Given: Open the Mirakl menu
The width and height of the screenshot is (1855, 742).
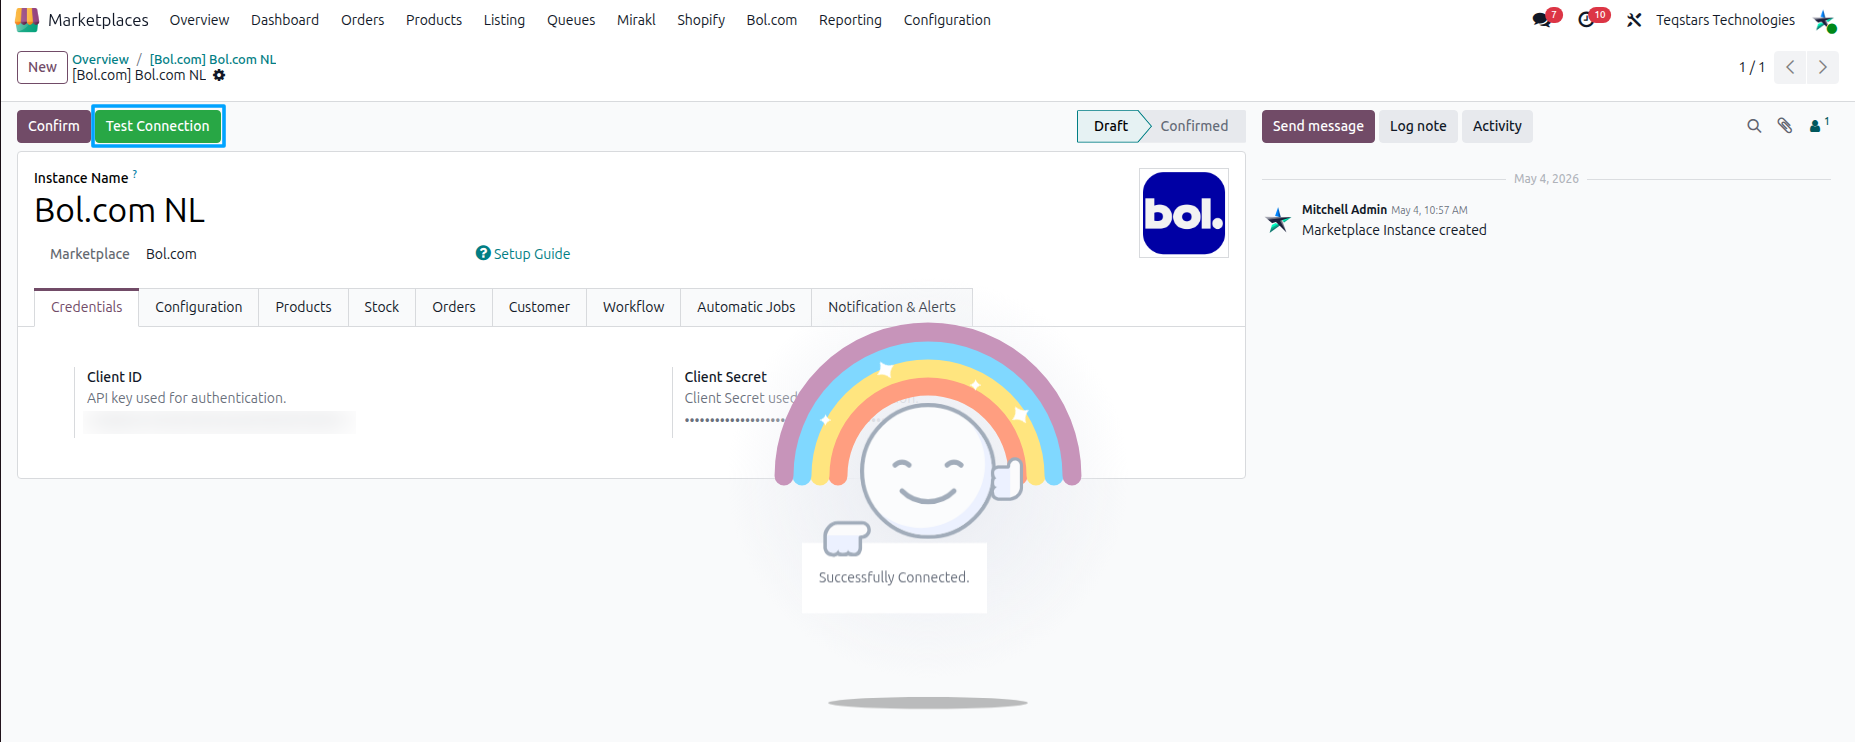Looking at the screenshot, I should click(636, 20).
